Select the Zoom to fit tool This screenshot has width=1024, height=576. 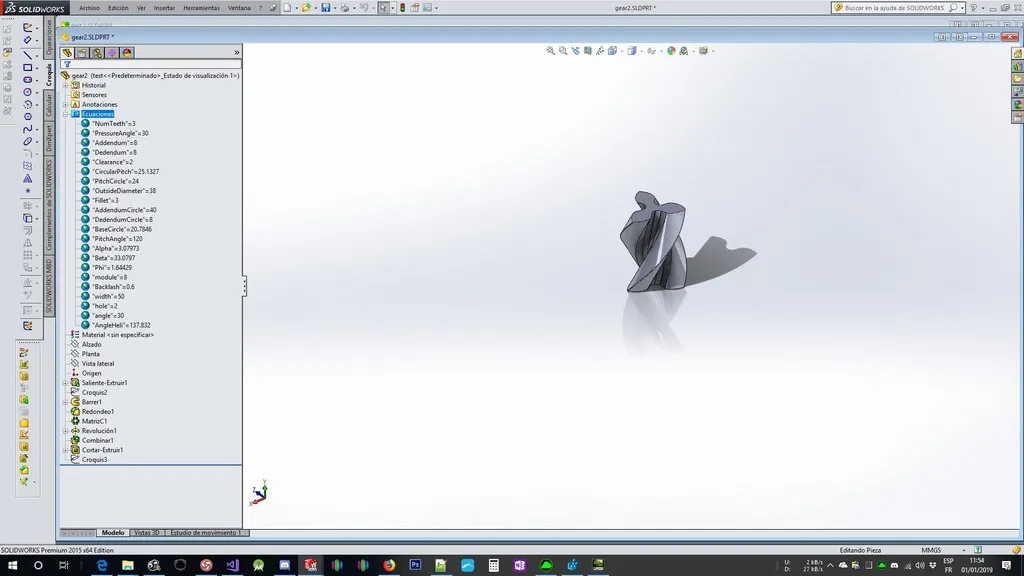(x=550, y=51)
